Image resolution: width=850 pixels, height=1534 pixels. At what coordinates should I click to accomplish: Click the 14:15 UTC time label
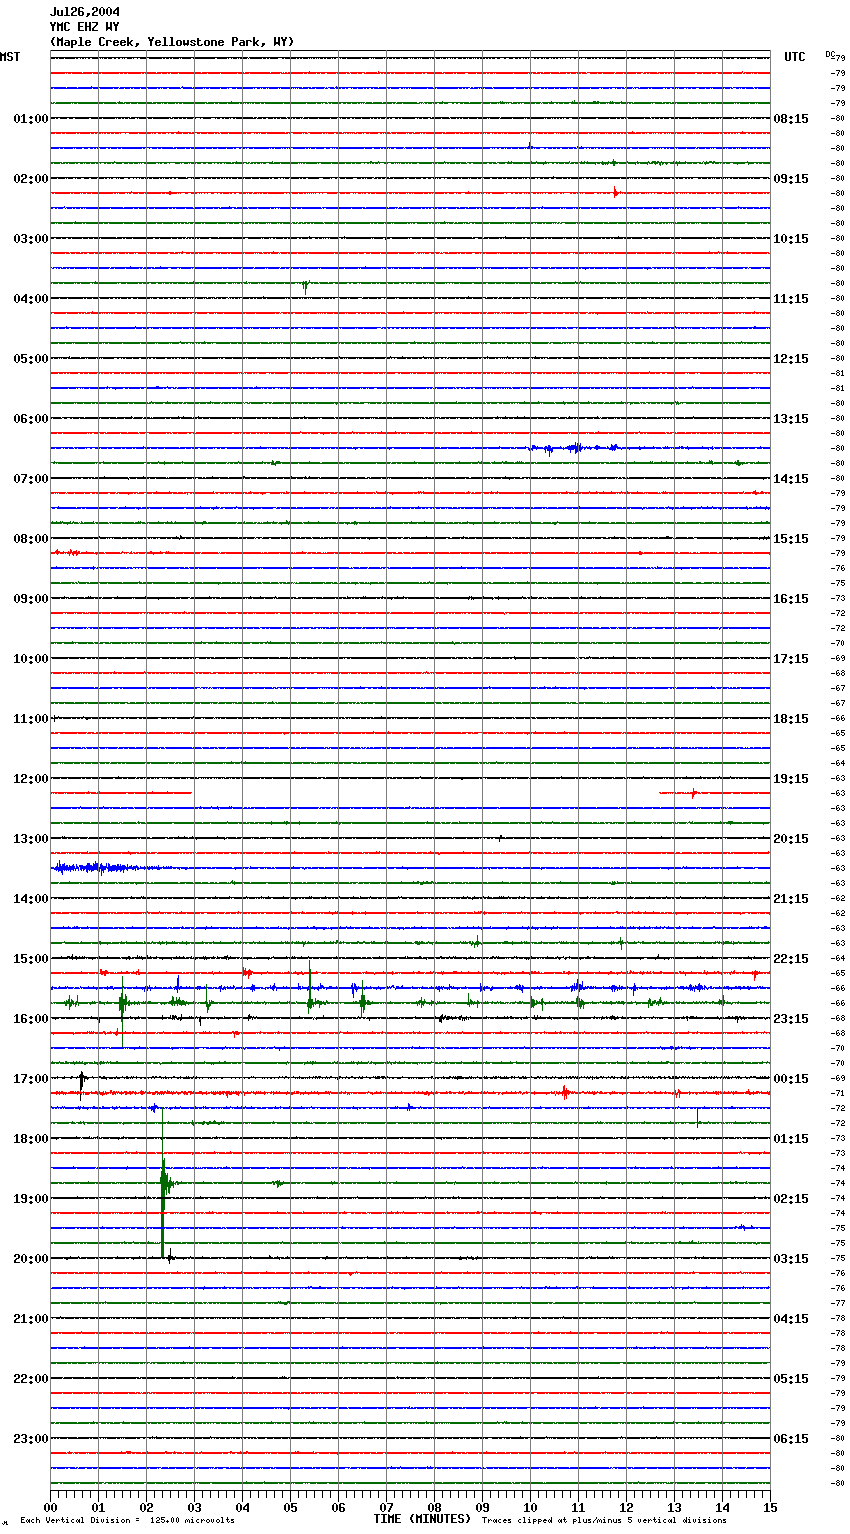[791, 479]
